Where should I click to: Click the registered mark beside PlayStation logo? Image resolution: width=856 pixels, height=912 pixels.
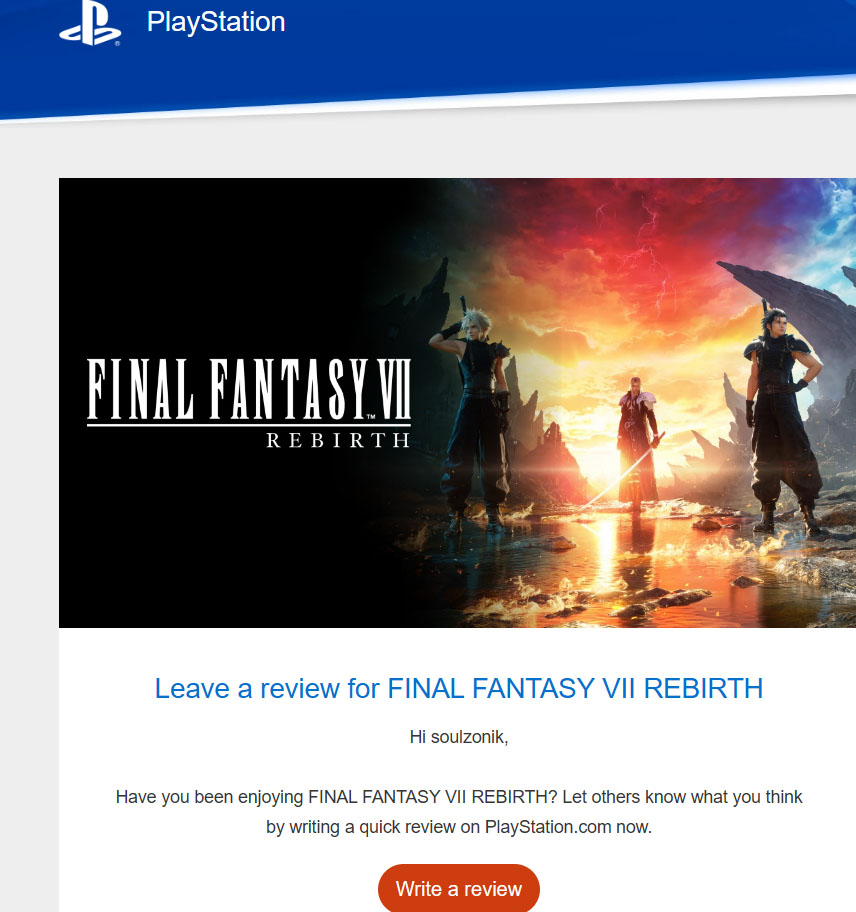pos(117,42)
